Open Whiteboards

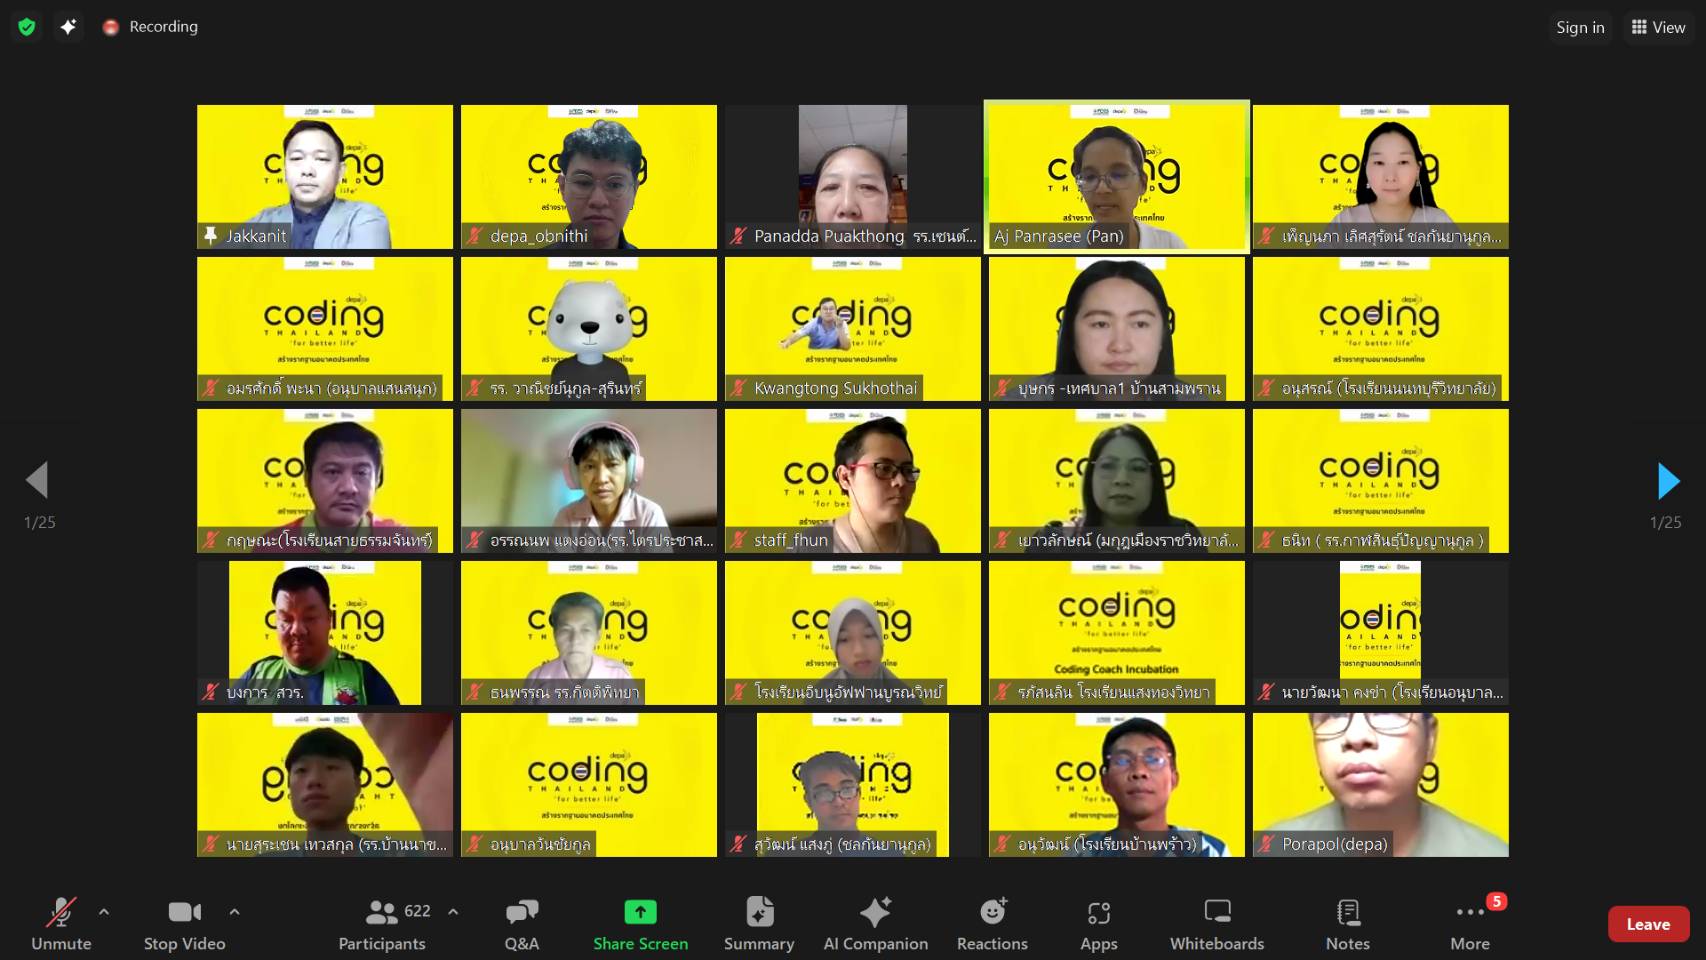pyautogui.click(x=1217, y=923)
